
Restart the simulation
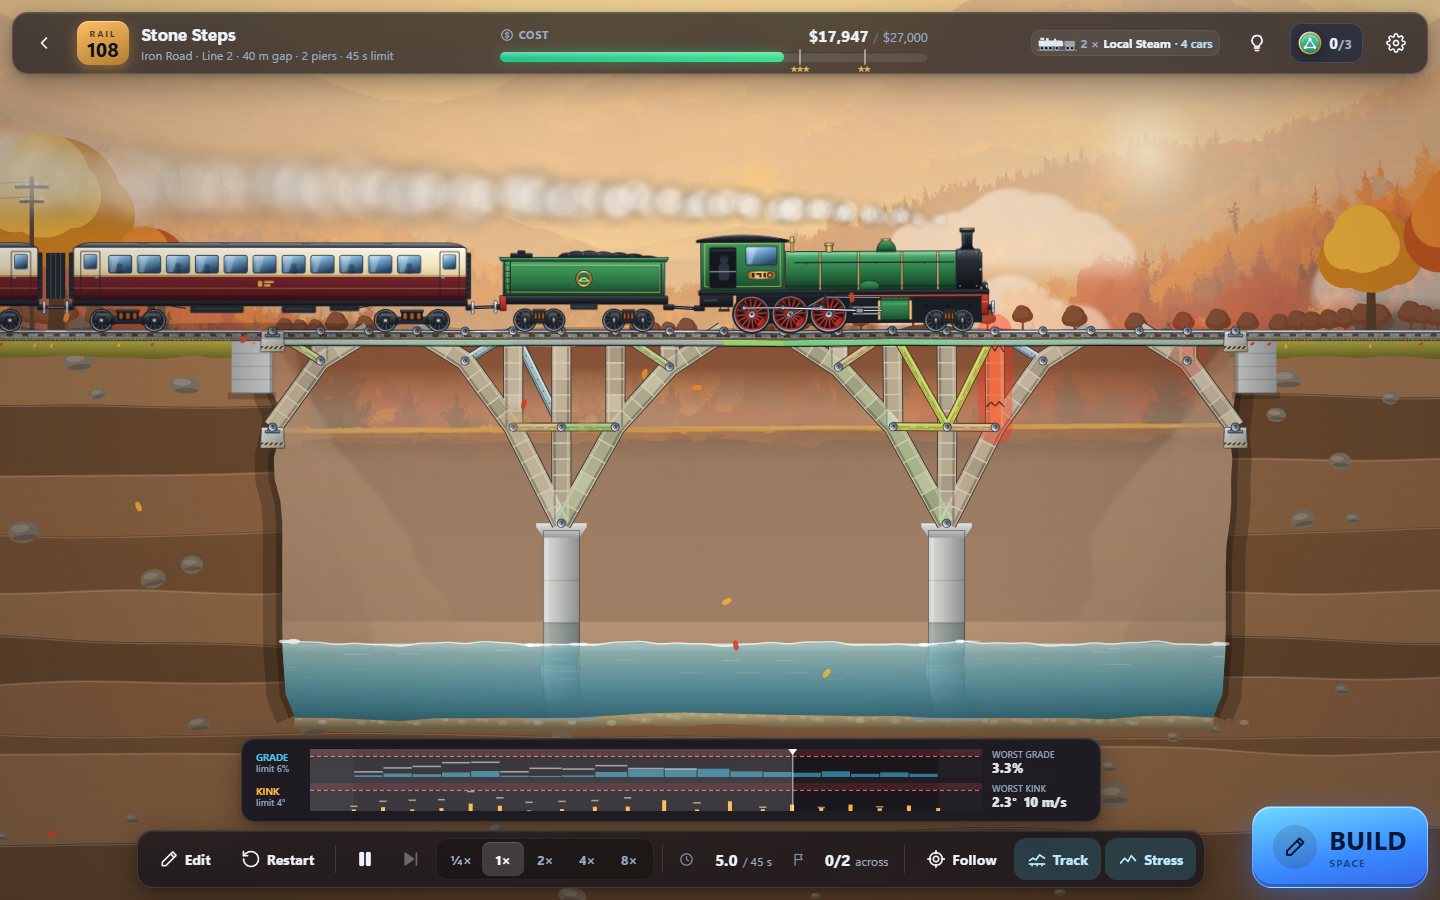278,860
